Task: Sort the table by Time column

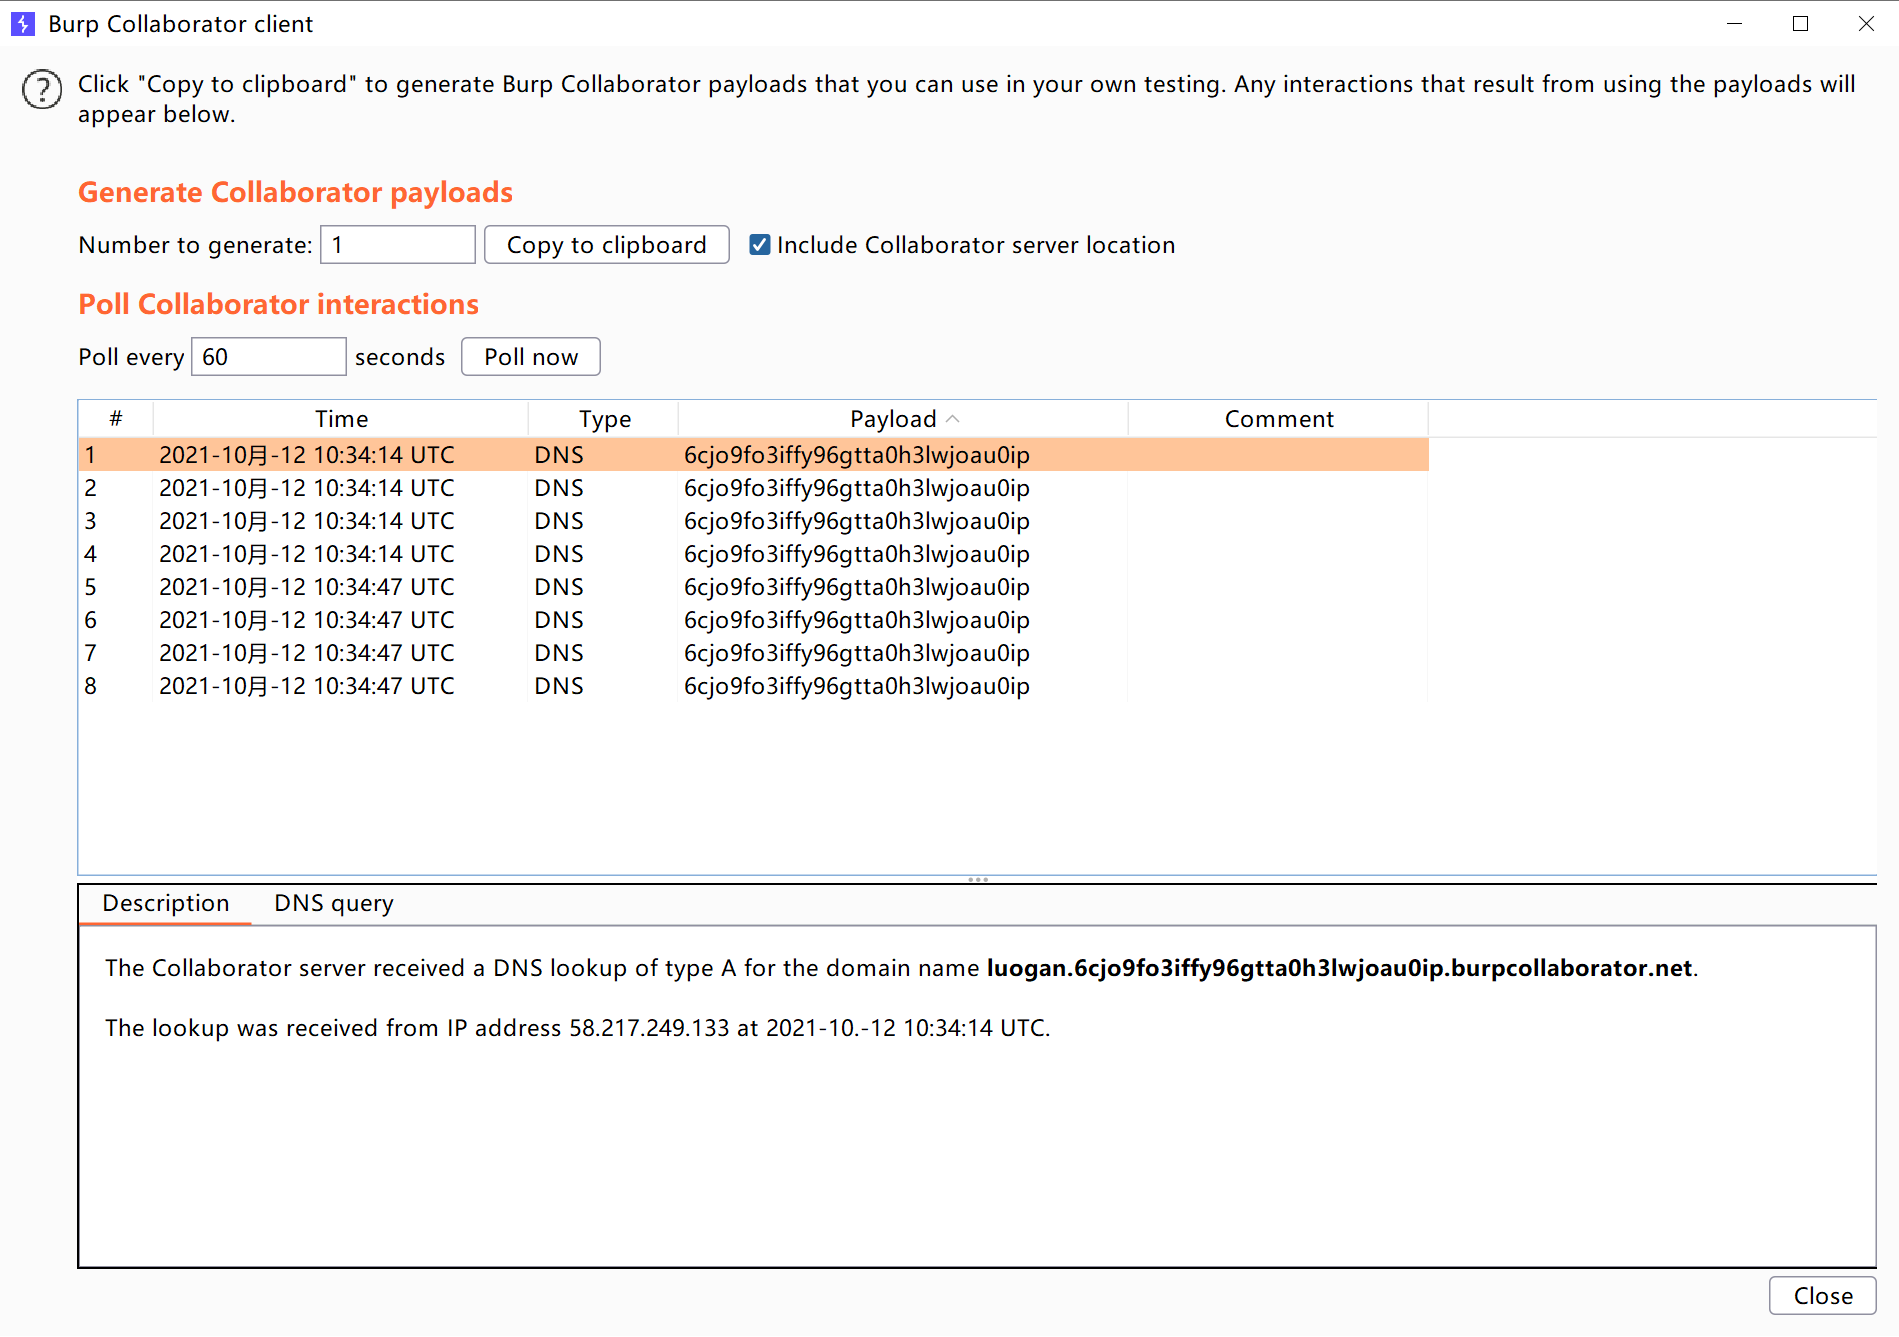Action: tap(341, 419)
